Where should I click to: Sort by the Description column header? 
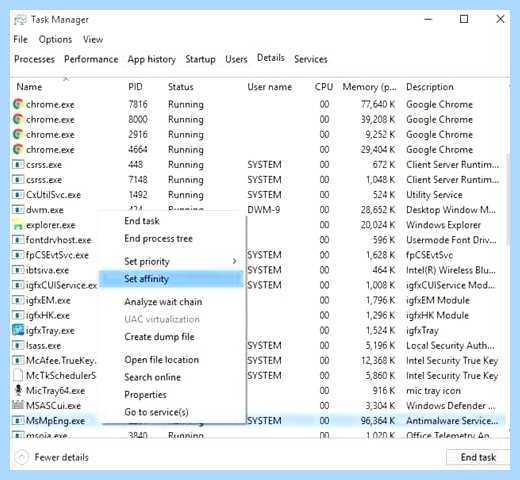430,87
